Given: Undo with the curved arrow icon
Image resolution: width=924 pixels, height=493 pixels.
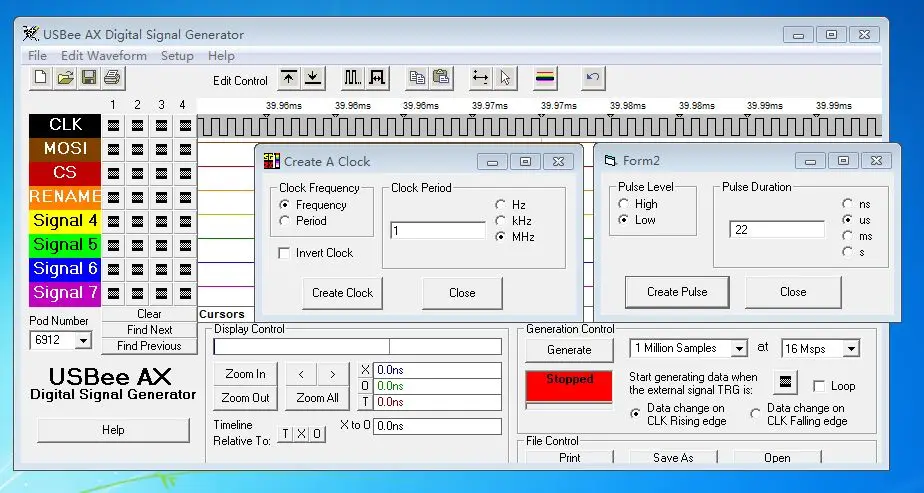Looking at the screenshot, I should point(593,78).
